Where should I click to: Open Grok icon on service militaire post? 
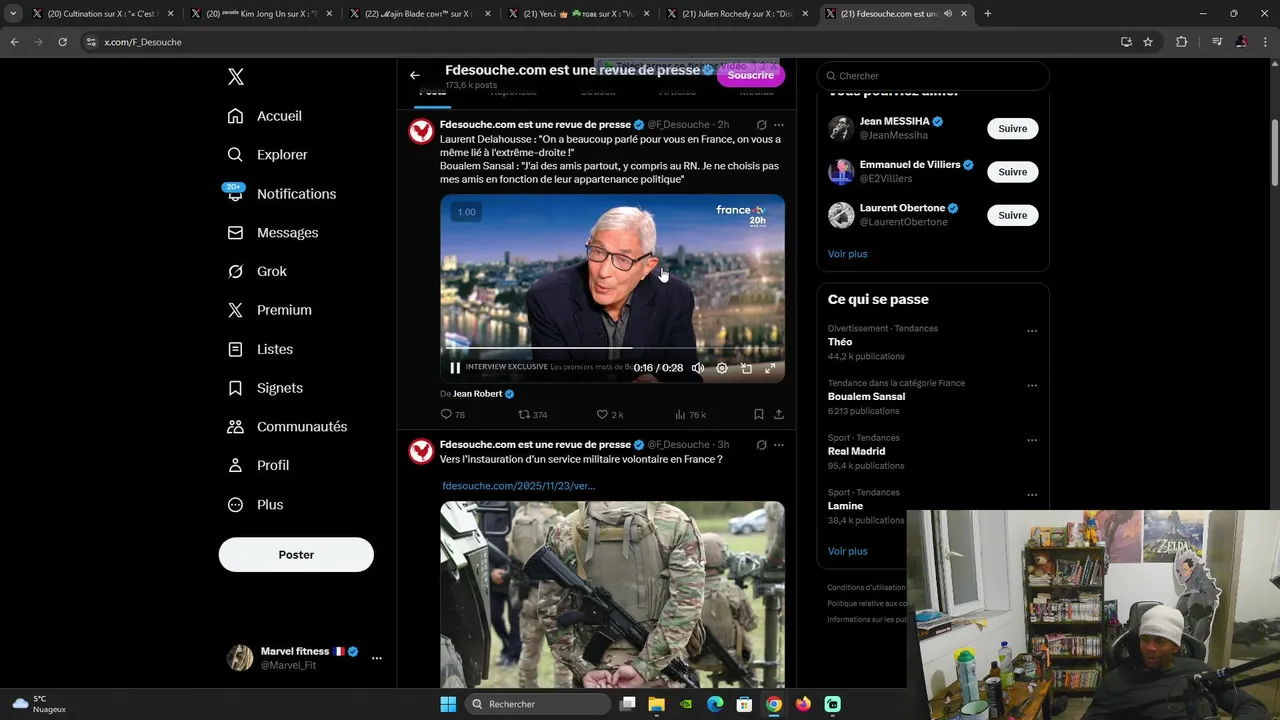point(761,445)
